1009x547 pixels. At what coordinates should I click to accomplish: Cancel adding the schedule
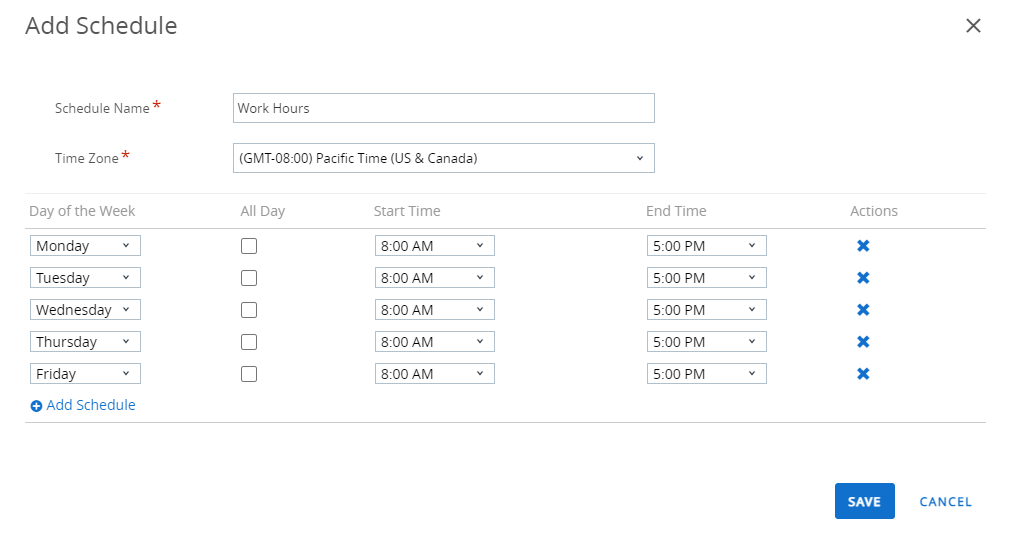tap(945, 502)
